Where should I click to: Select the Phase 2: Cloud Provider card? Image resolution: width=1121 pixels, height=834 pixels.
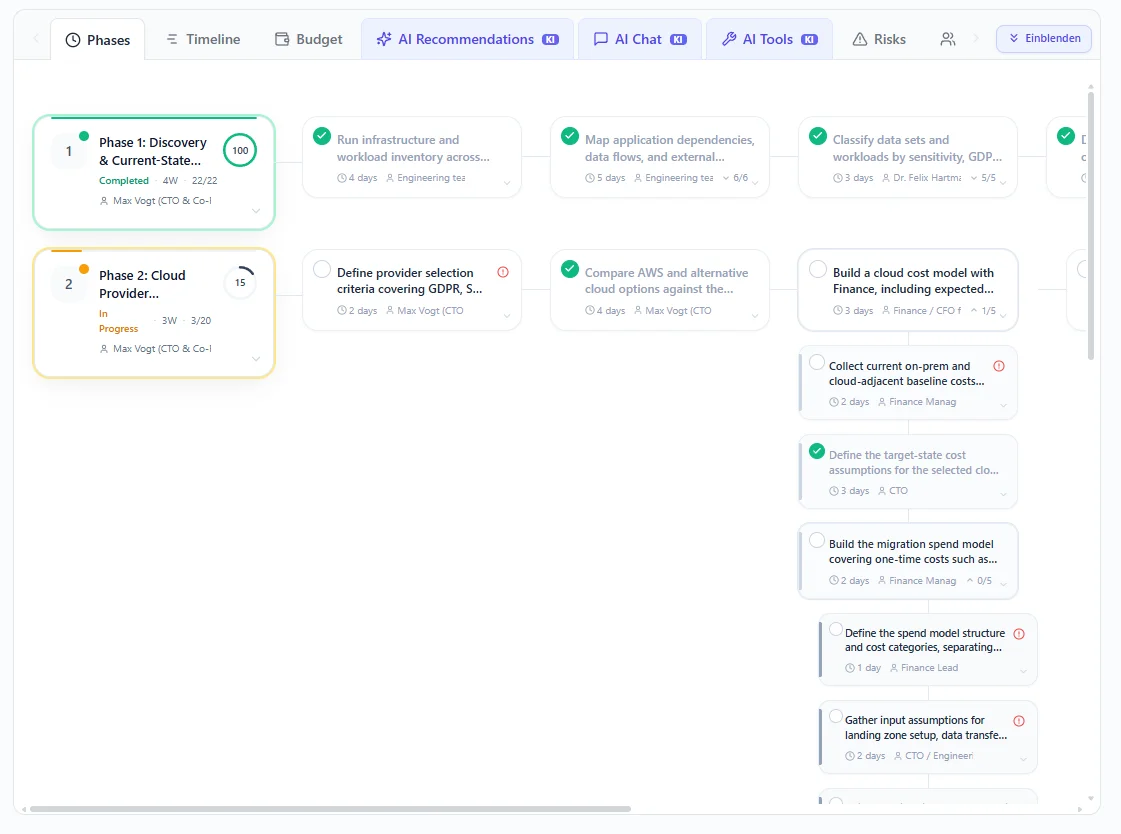pos(154,313)
